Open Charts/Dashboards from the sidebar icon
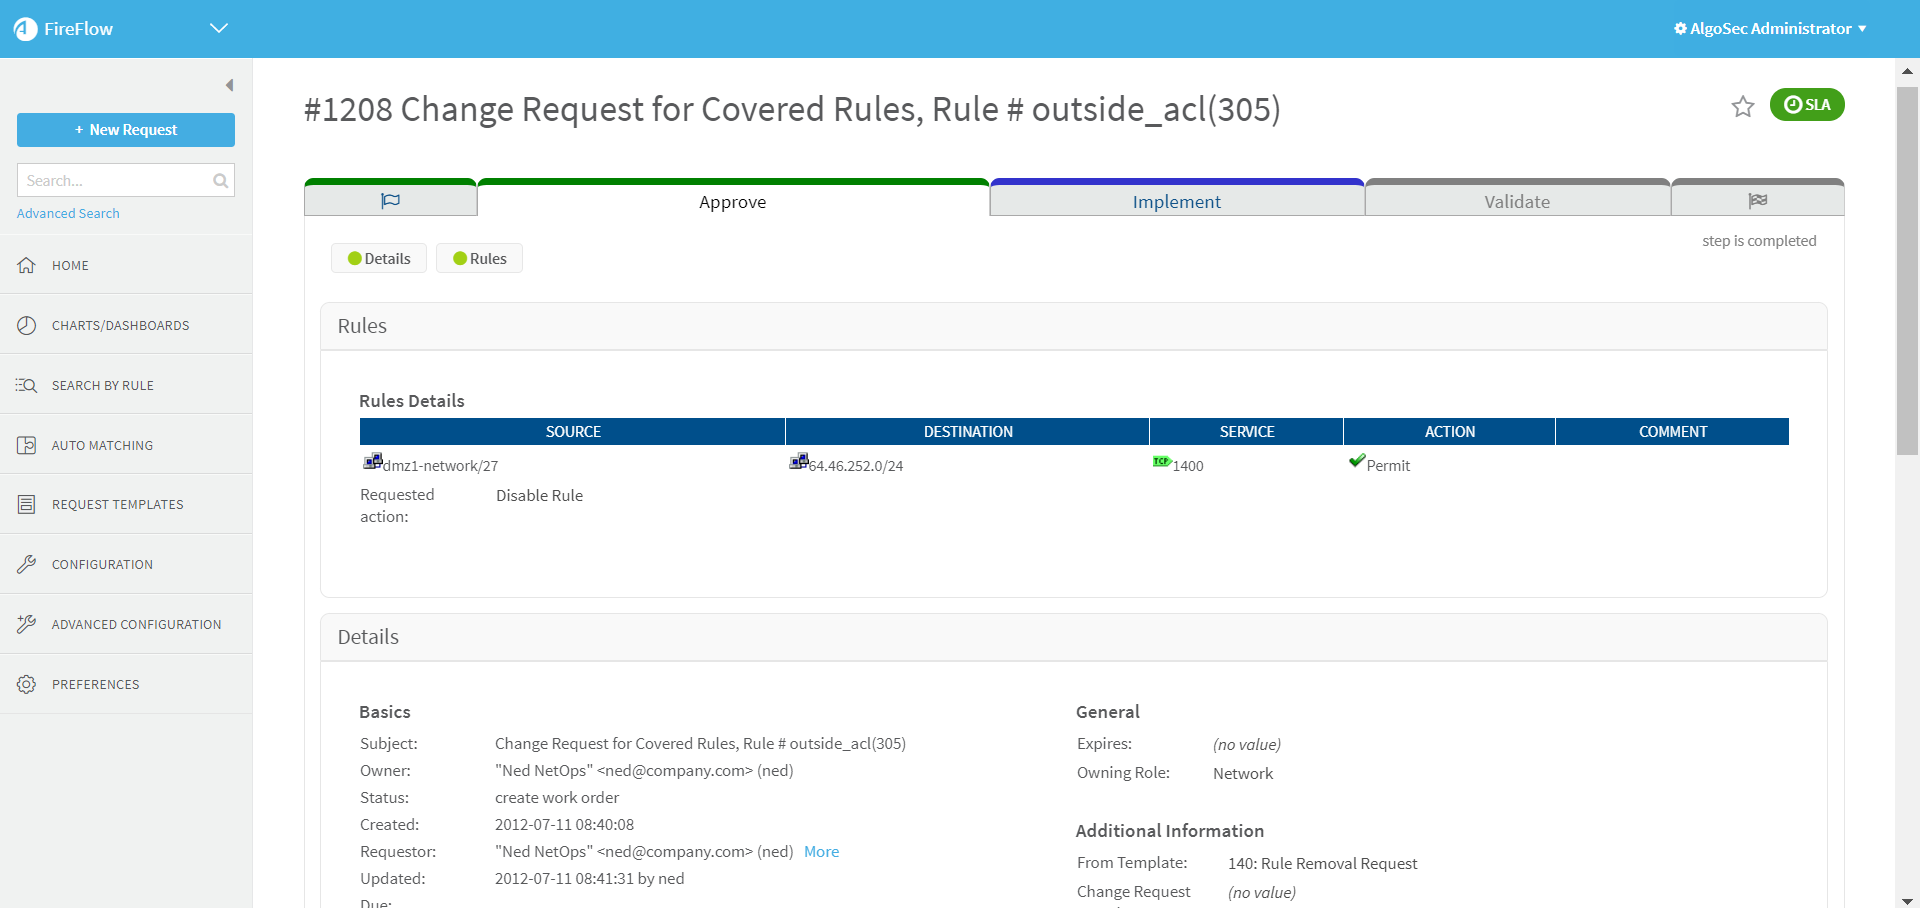1920x908 pixels. tap(27, 325)
